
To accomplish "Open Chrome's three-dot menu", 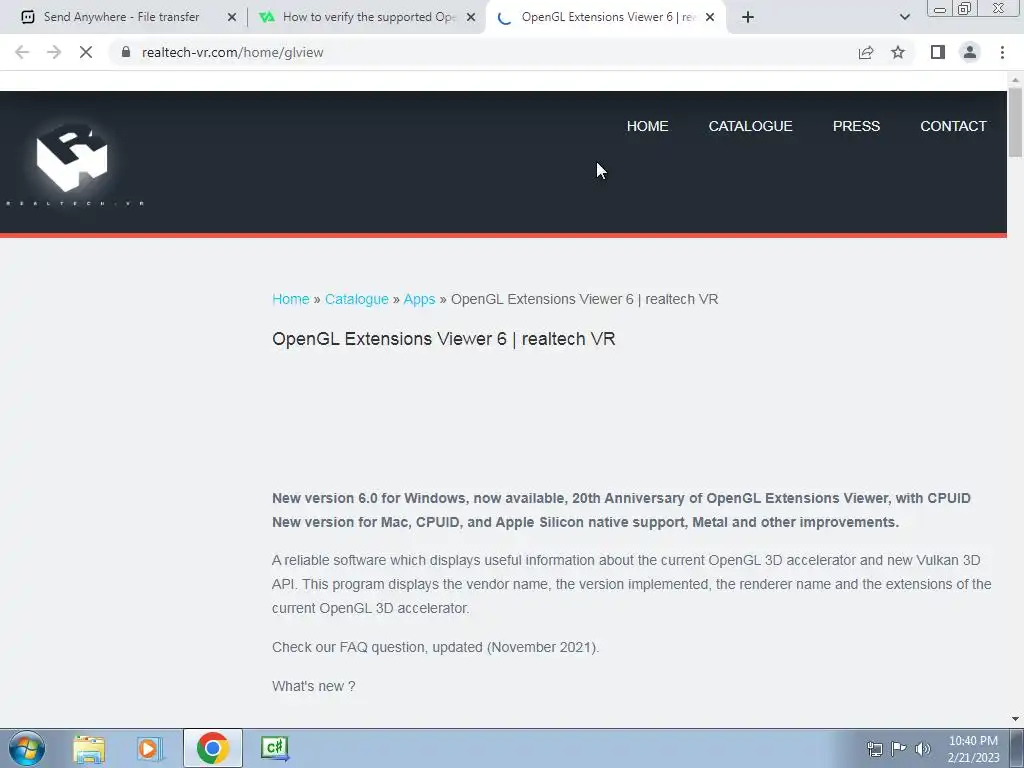I will [1002, 52].
